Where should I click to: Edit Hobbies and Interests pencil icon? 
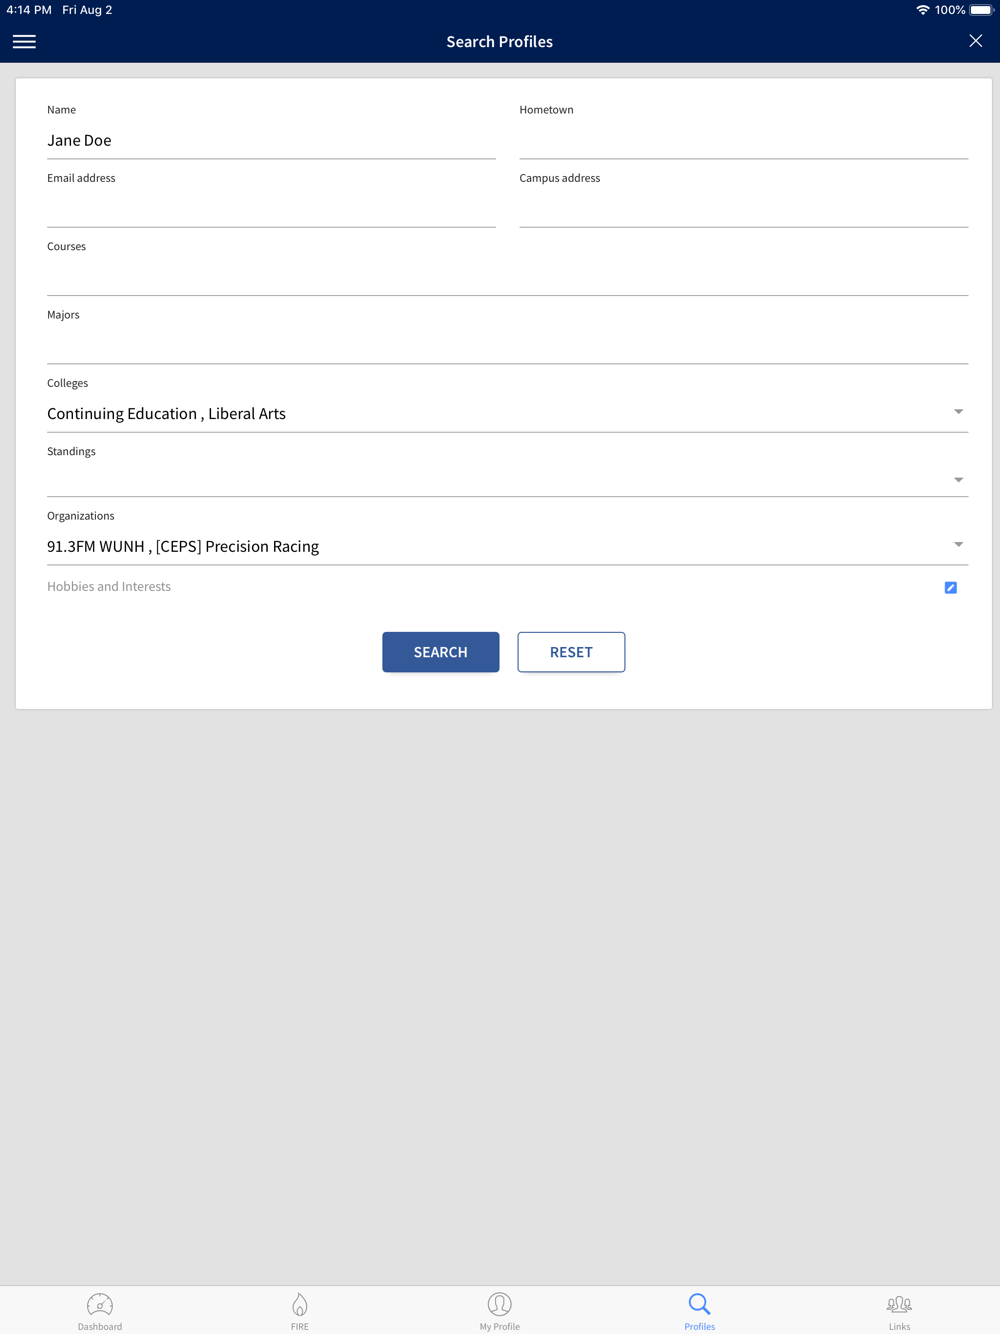point(951,588)
